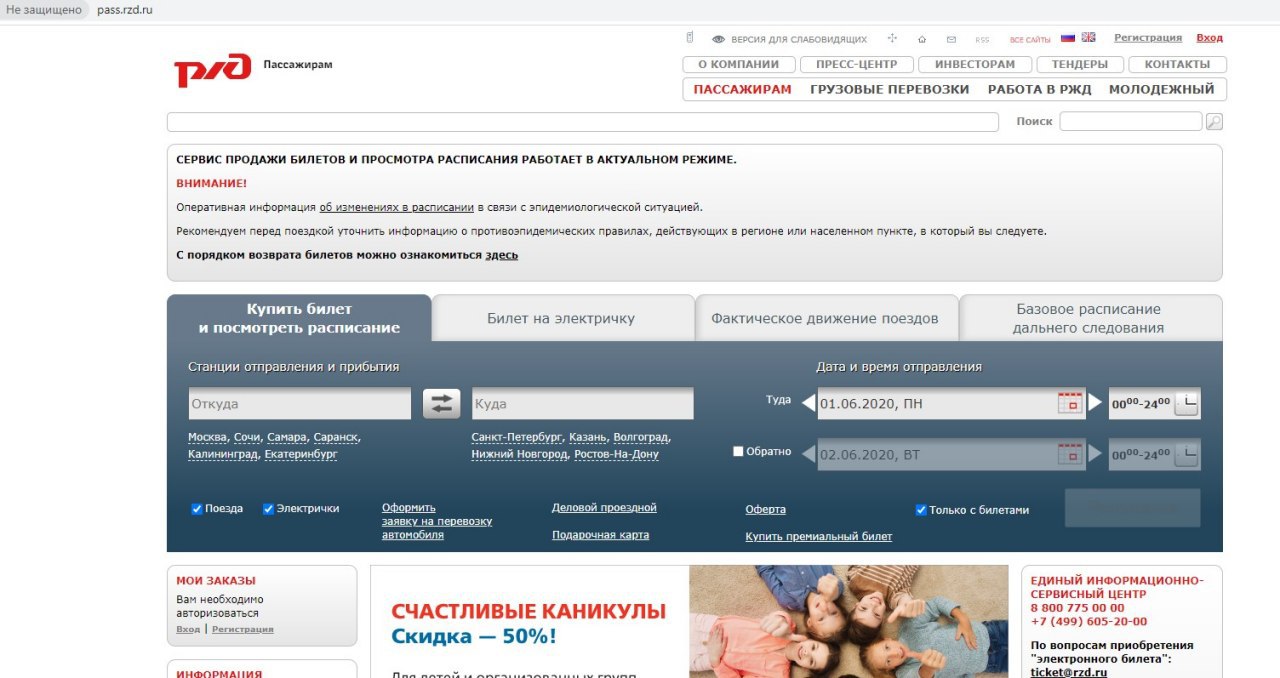Open МОЛОДЕЖНЫЙ menu section

tap(1161, 89)
